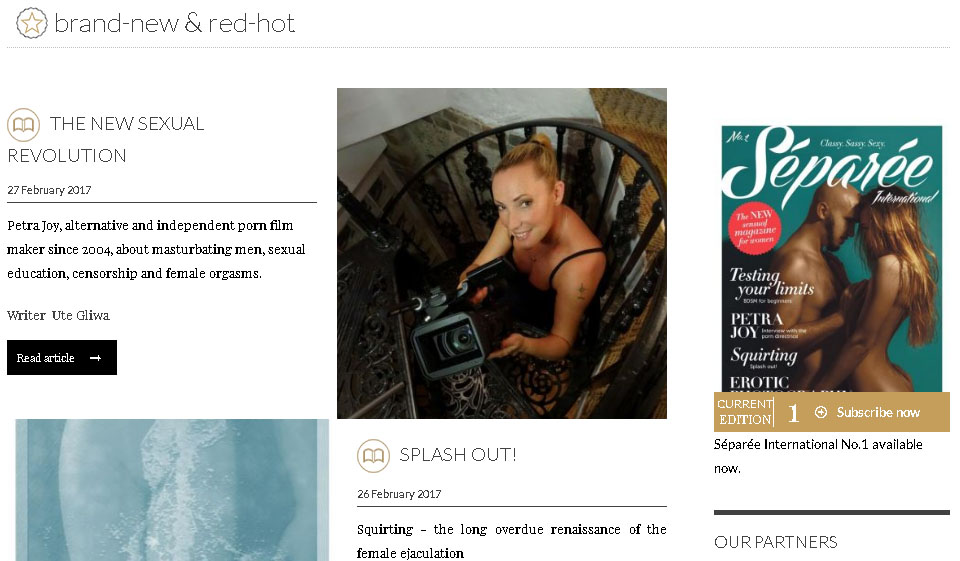Screen dimensions: 960x561
Task: Open the Splash Out! article title
Action: coord(458,454)
